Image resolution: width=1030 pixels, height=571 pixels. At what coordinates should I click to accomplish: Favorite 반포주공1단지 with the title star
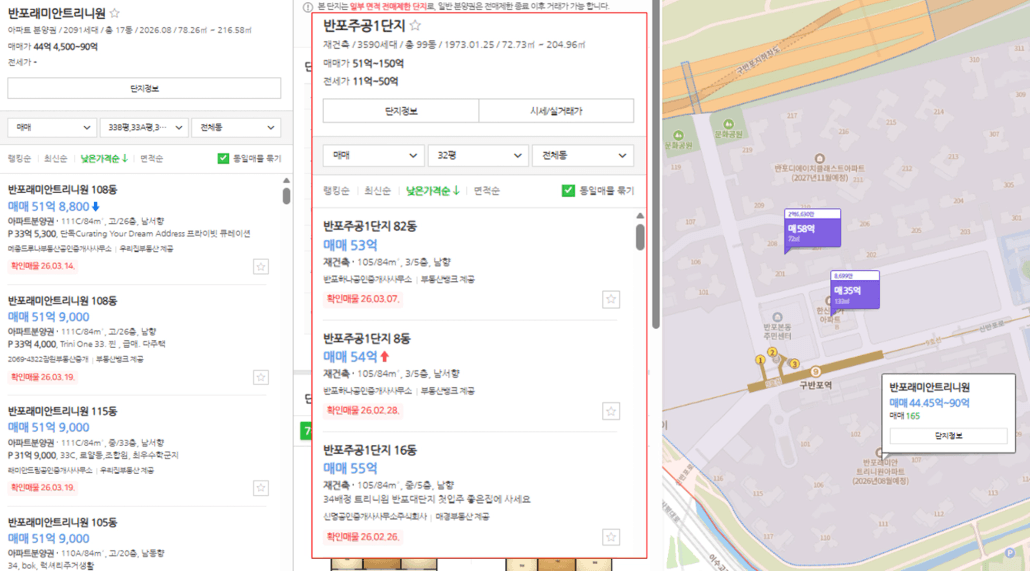tap(415, 26)
